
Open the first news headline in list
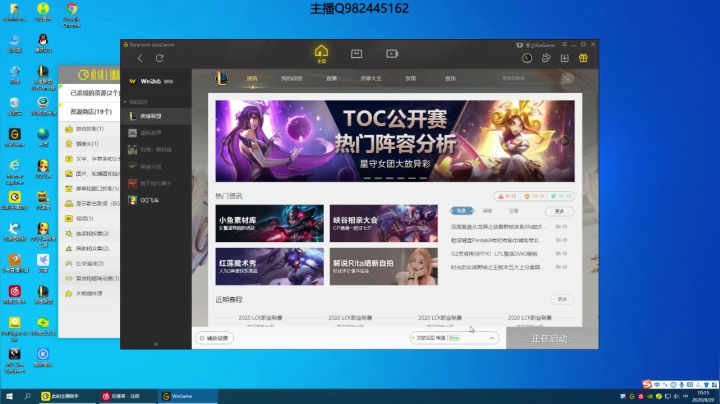pyautogui.click(x=499, y=227)
